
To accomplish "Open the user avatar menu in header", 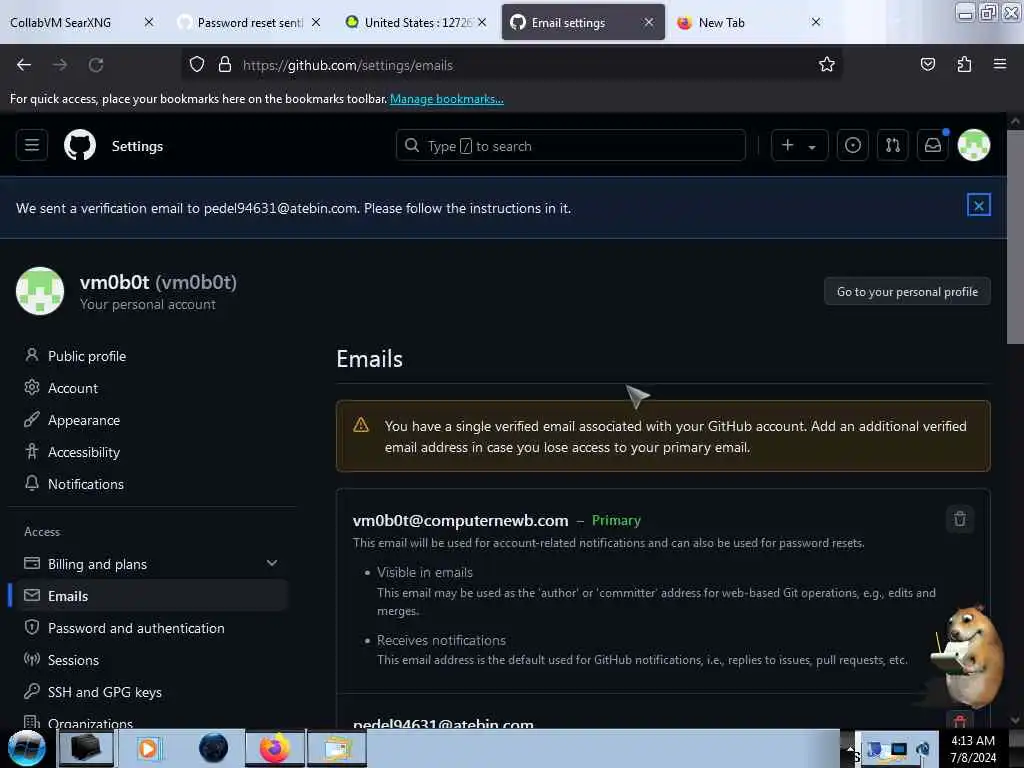I will point(973,145).
